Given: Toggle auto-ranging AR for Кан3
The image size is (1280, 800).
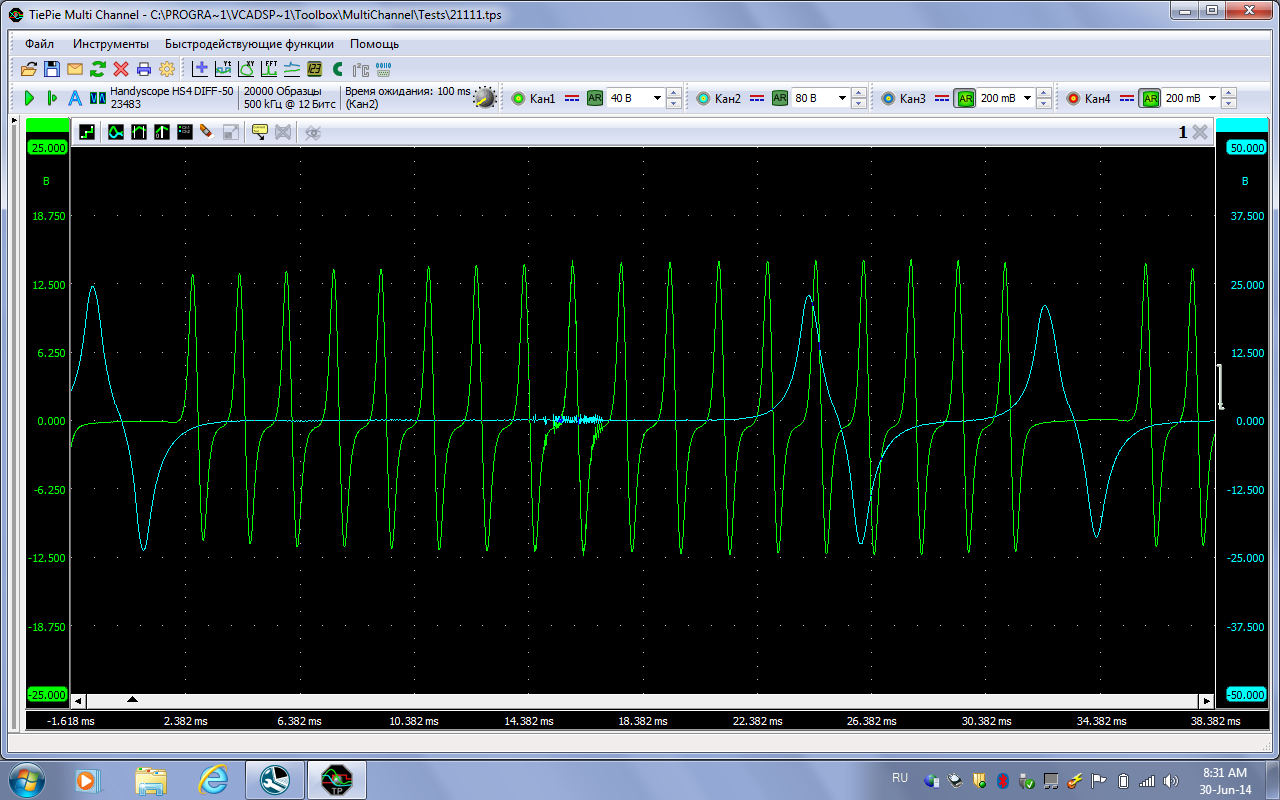Looking at the screenshot, I should coord(965,98).
